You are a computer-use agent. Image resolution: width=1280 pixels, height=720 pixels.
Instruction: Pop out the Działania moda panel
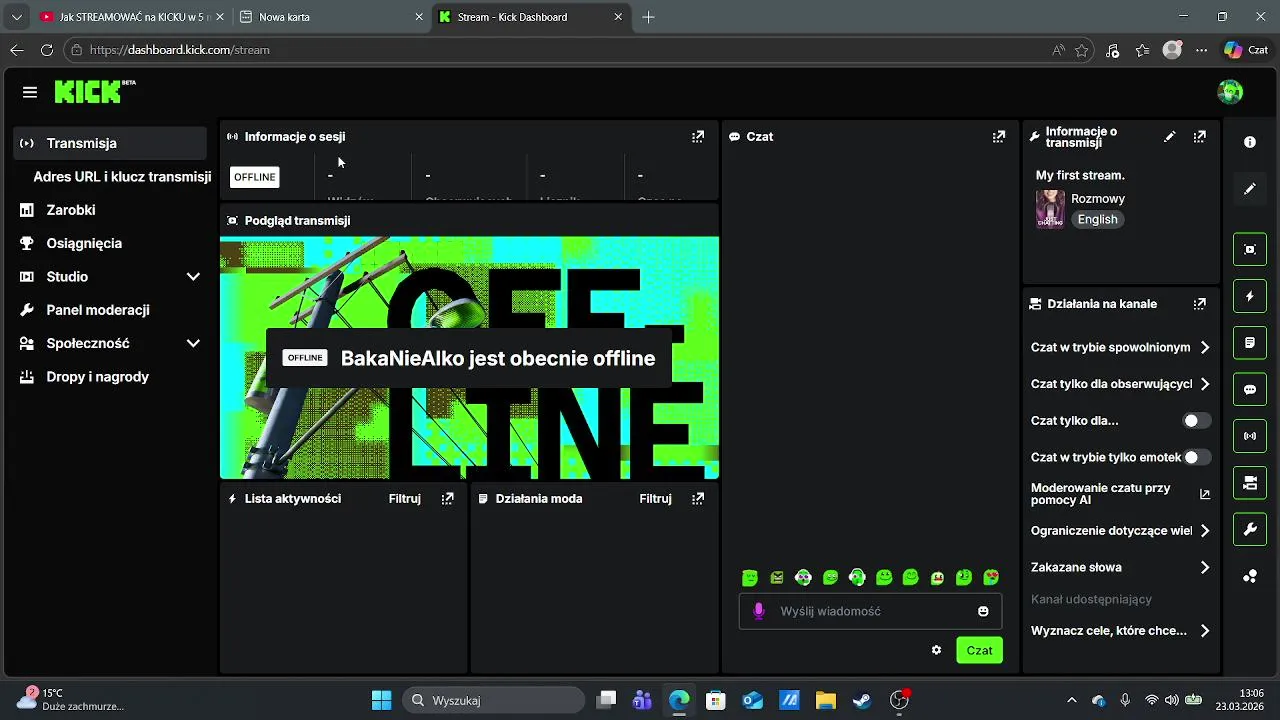[698, 499]
